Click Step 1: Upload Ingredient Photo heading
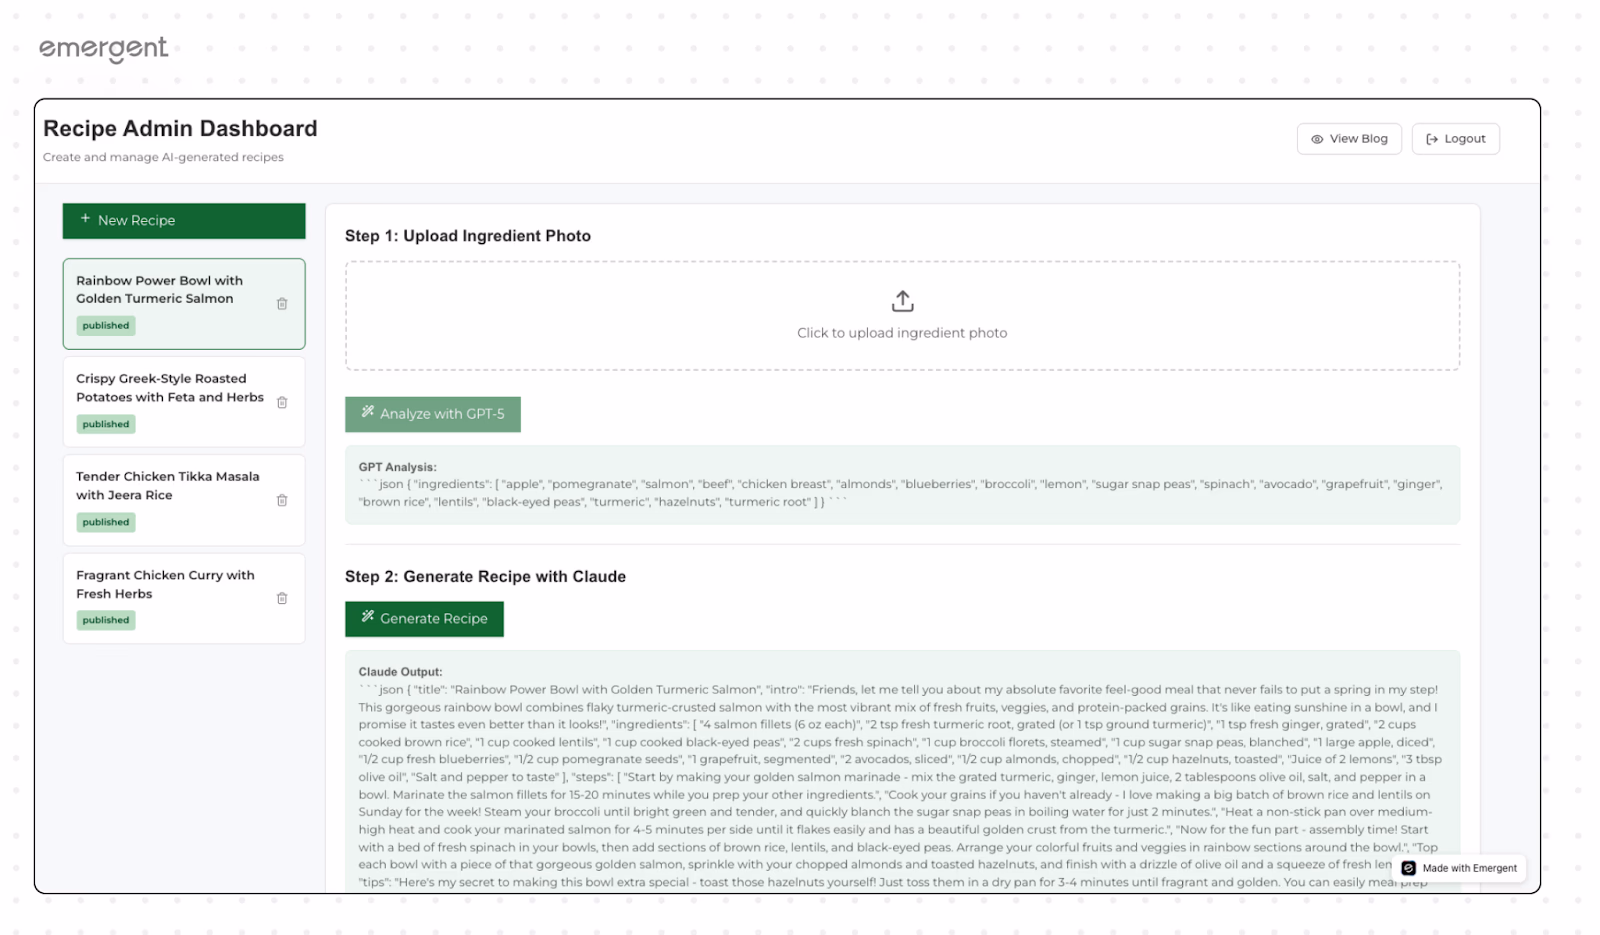Image resolution: width=1600 pixels, height=935 pixels. (x=468, y=236)
